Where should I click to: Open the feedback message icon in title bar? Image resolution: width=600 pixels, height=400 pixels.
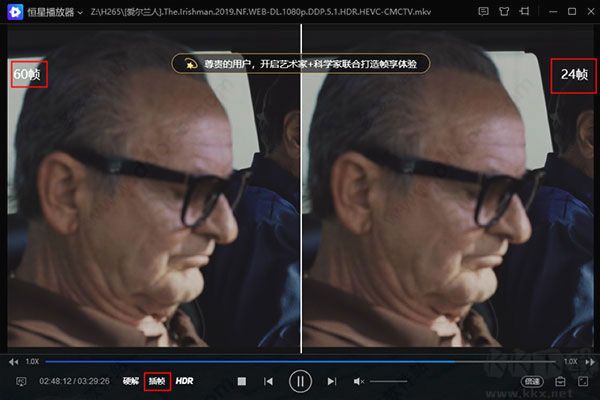pyautogui.click(x=483, y=11)
